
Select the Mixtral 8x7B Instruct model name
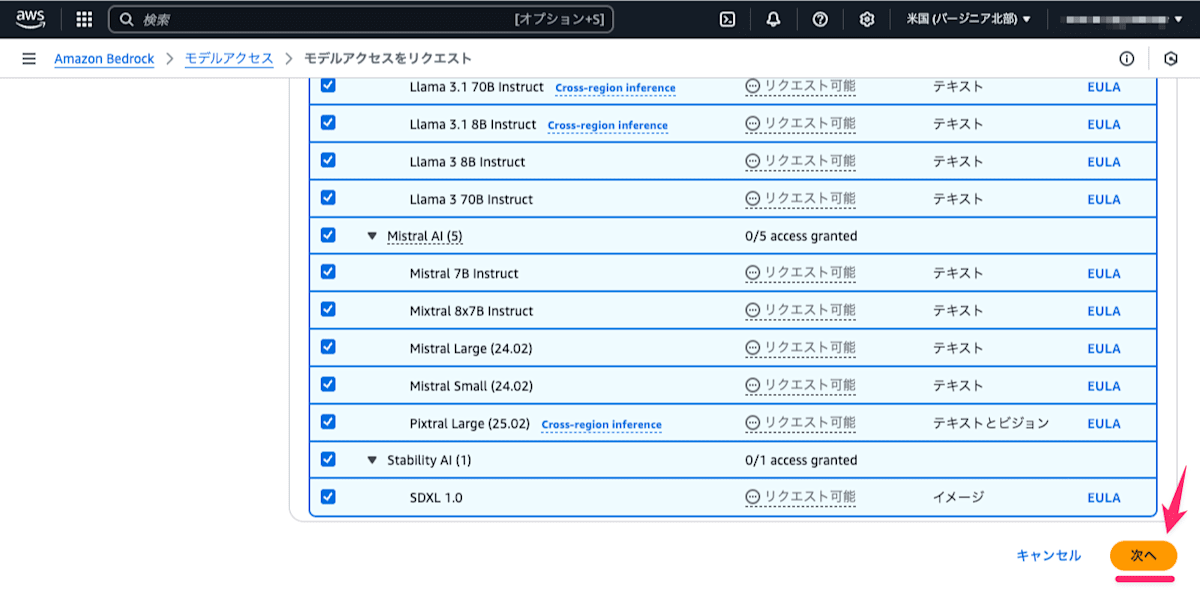pyautogui.click(x=471, y=311)
